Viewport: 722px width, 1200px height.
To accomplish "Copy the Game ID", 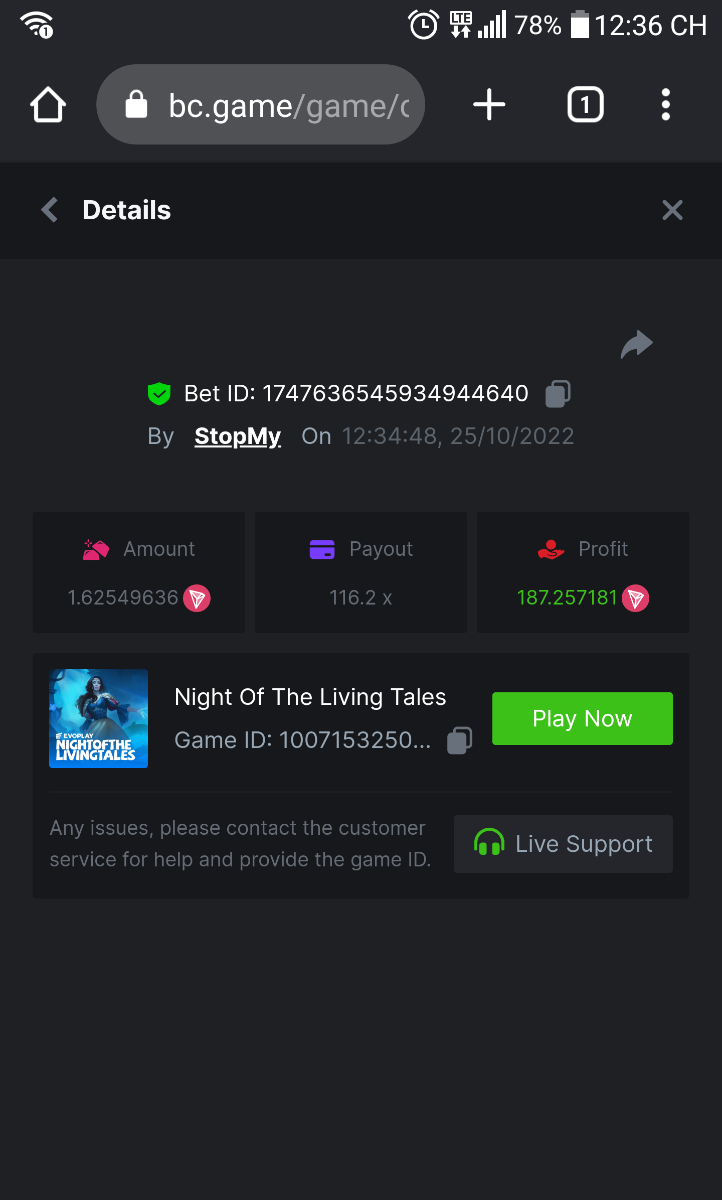I will (x=459, y=741).
